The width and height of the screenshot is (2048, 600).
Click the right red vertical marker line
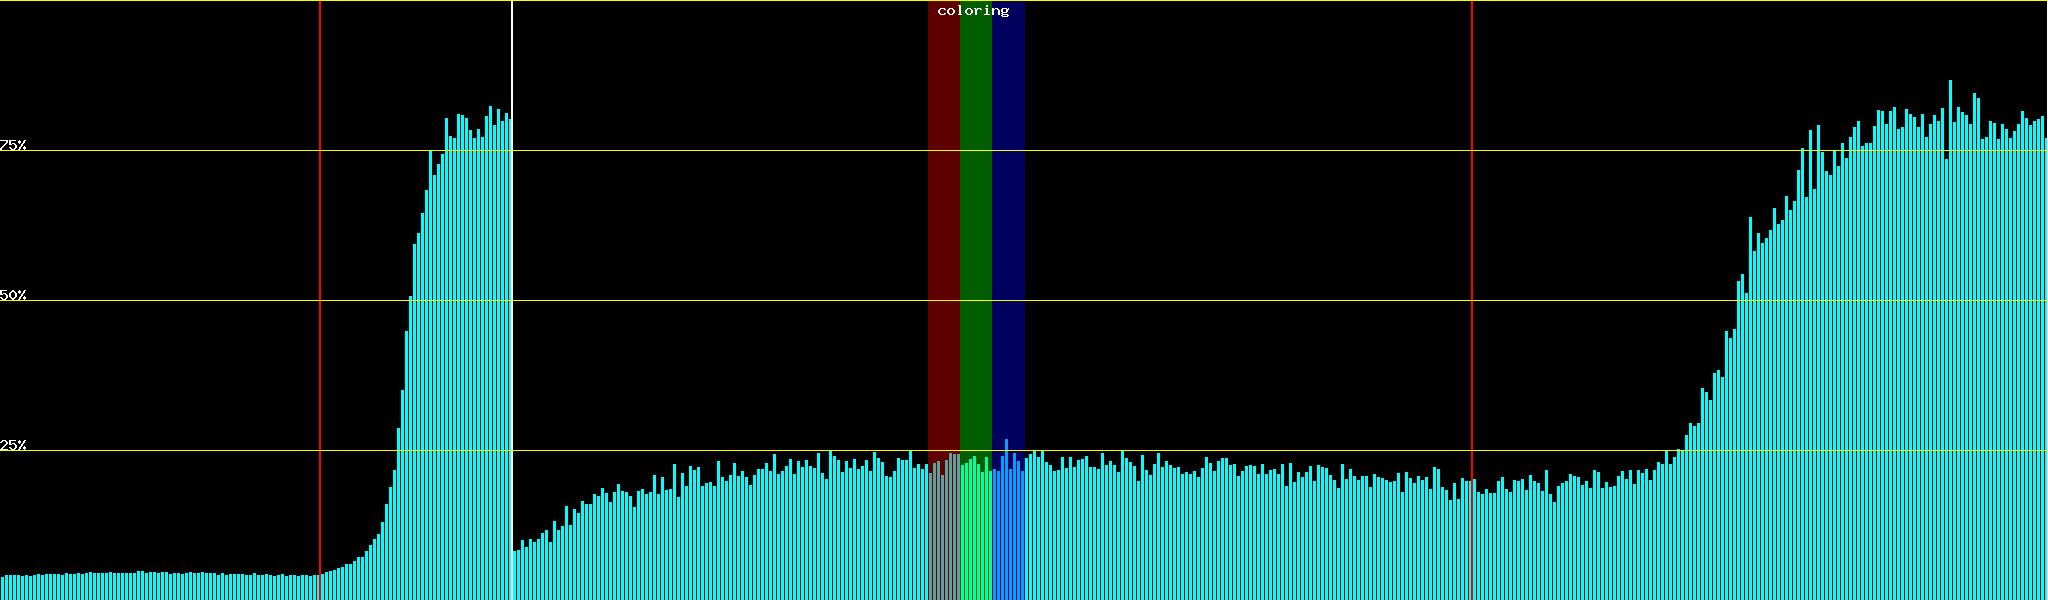(1472, 300)
